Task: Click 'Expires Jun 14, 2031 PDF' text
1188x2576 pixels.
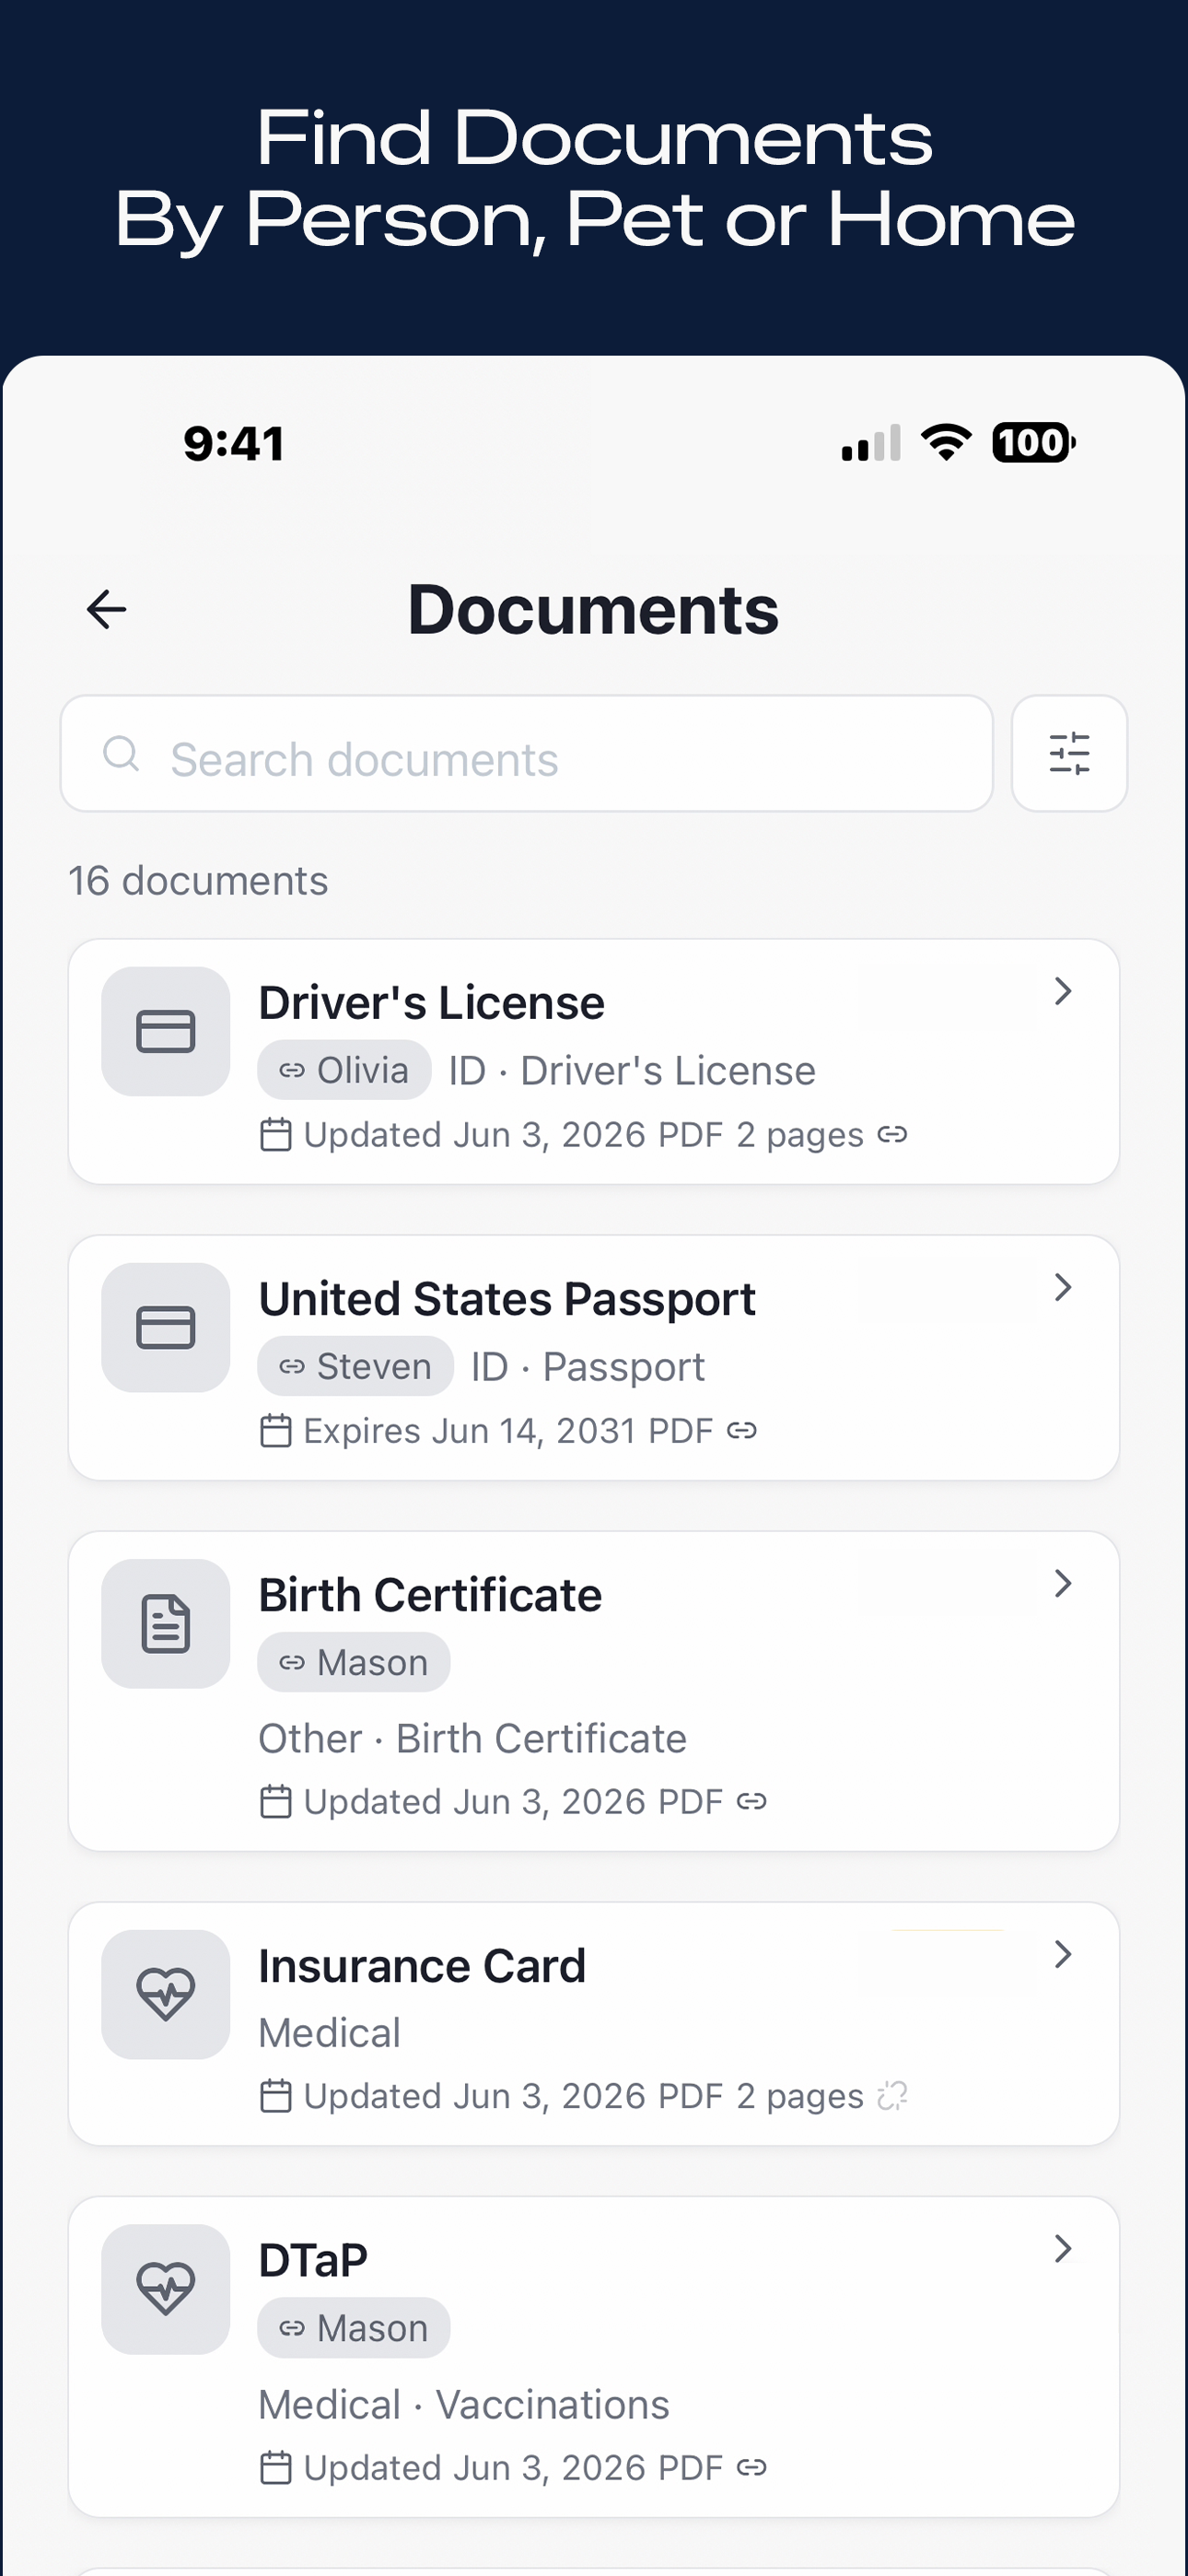Action: coord(508,1431)
